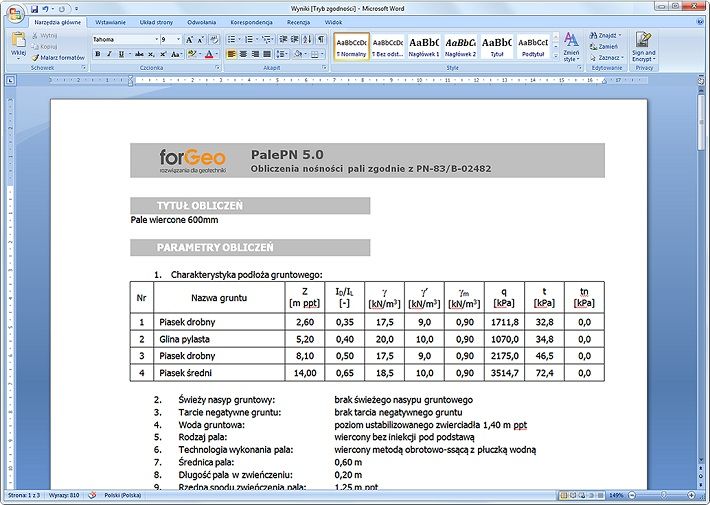The image size is (710, 505).
Task: Switch to the Wstawianie tab
Action: (x=110, y=22)
